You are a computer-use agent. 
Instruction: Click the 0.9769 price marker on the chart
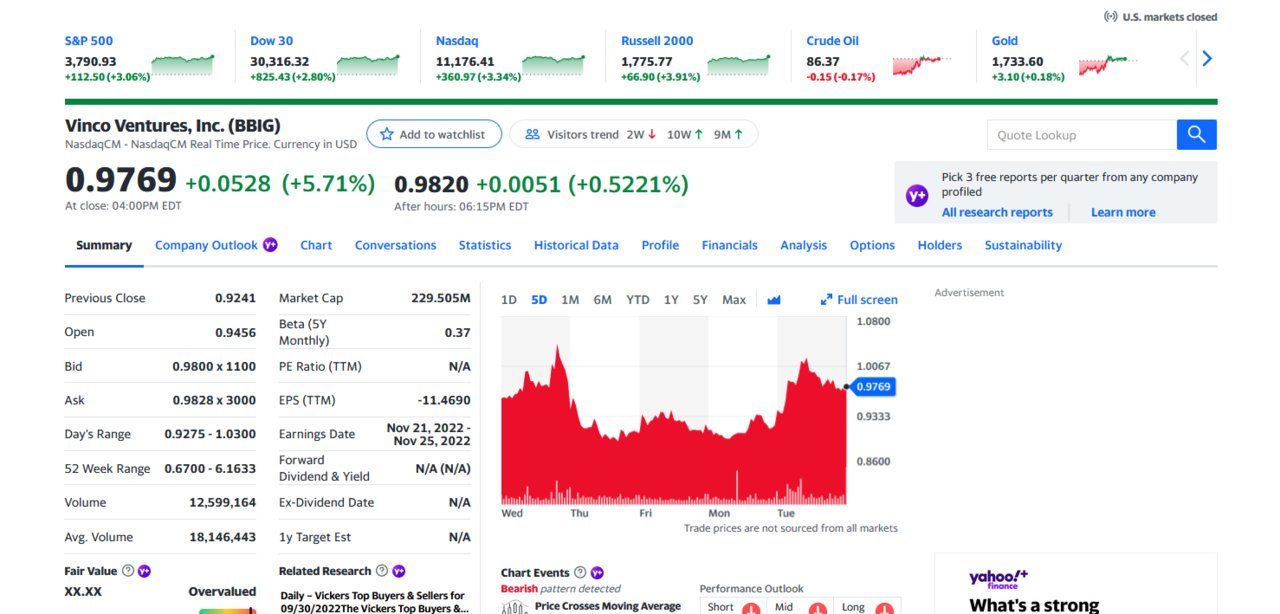point(872,386)
